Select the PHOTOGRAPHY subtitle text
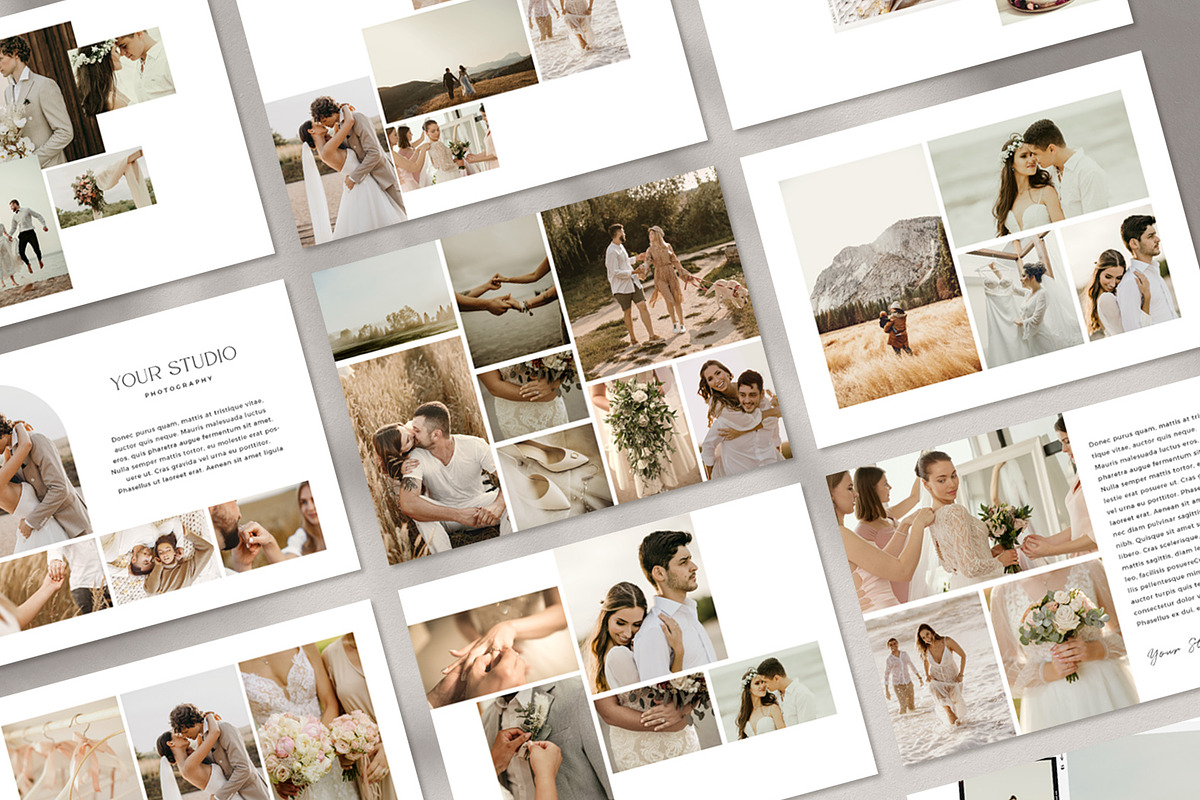 click(x=179, y=387)
